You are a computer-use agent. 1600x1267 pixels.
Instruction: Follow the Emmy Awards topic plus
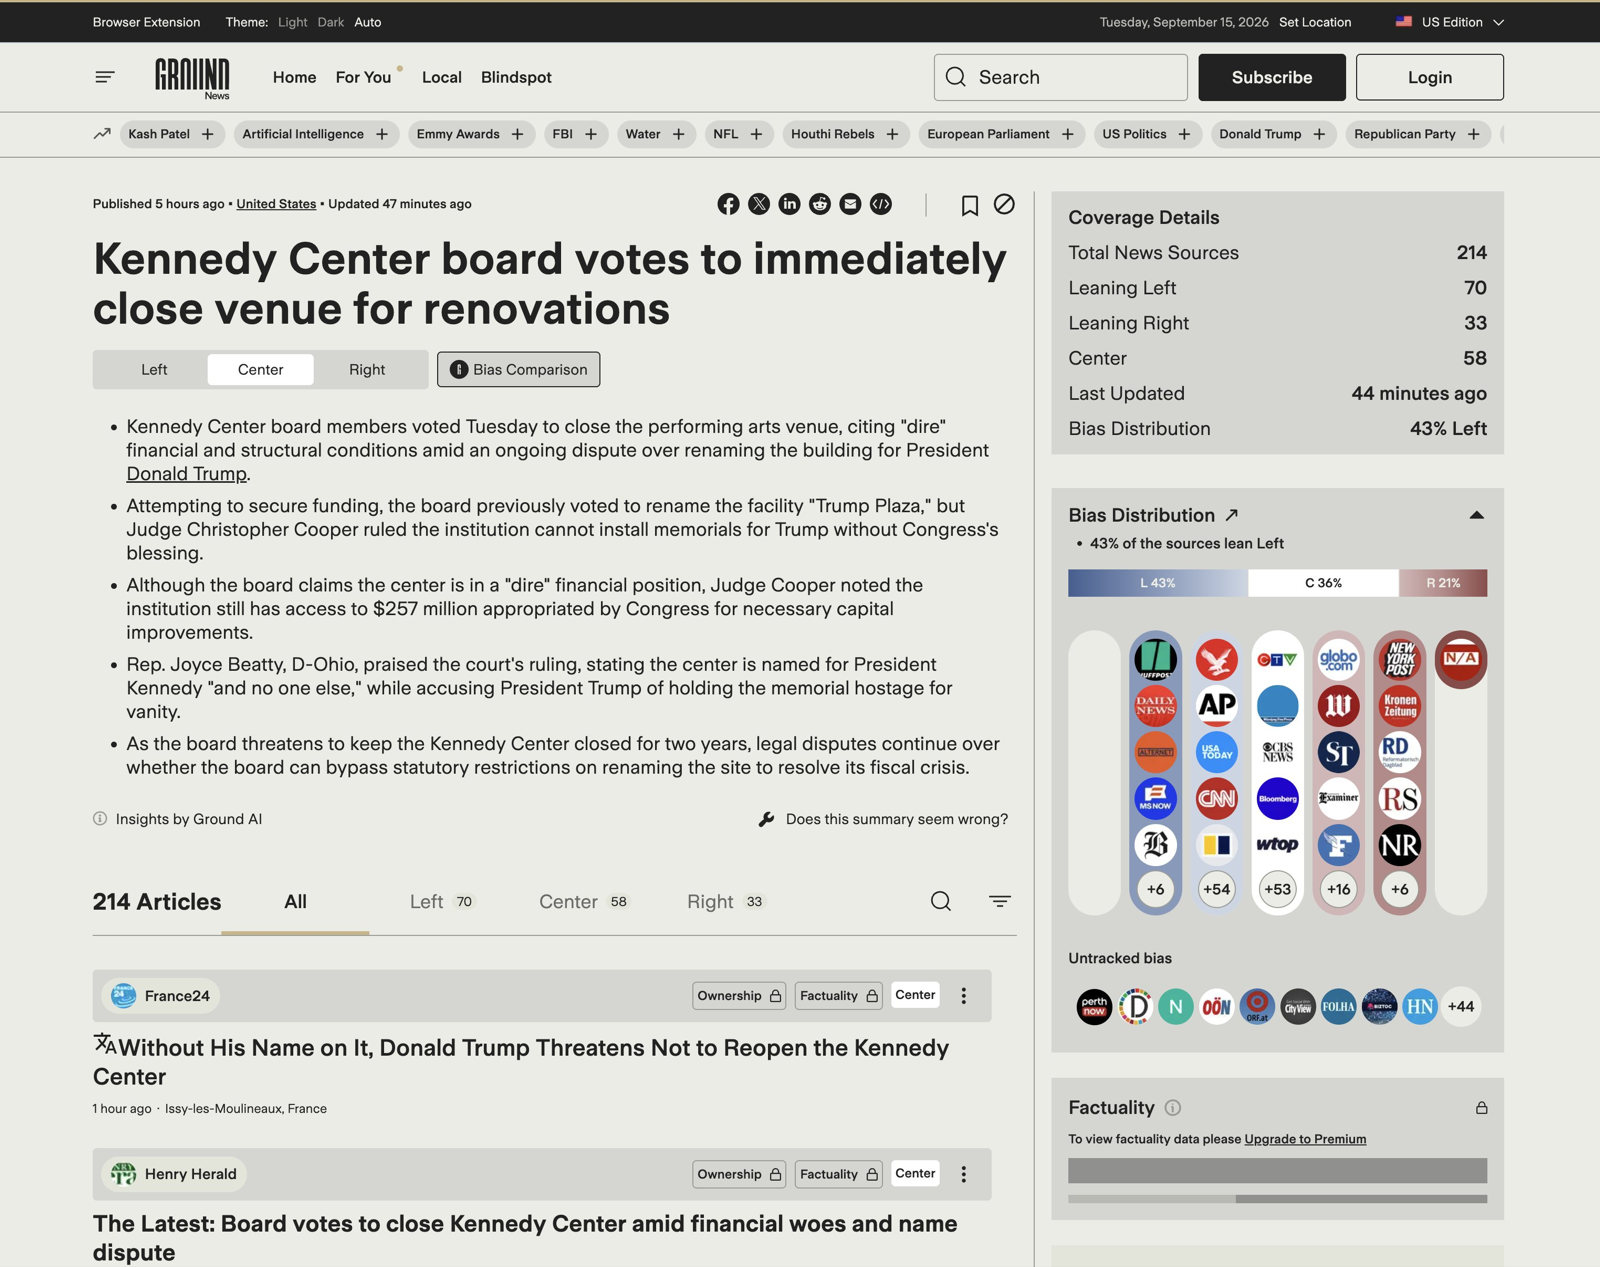click(517, 134)
